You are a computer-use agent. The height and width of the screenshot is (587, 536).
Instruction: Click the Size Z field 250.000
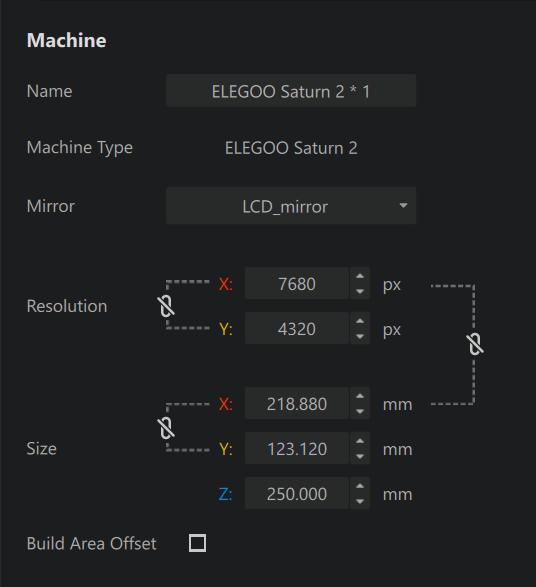coord(296,493)
